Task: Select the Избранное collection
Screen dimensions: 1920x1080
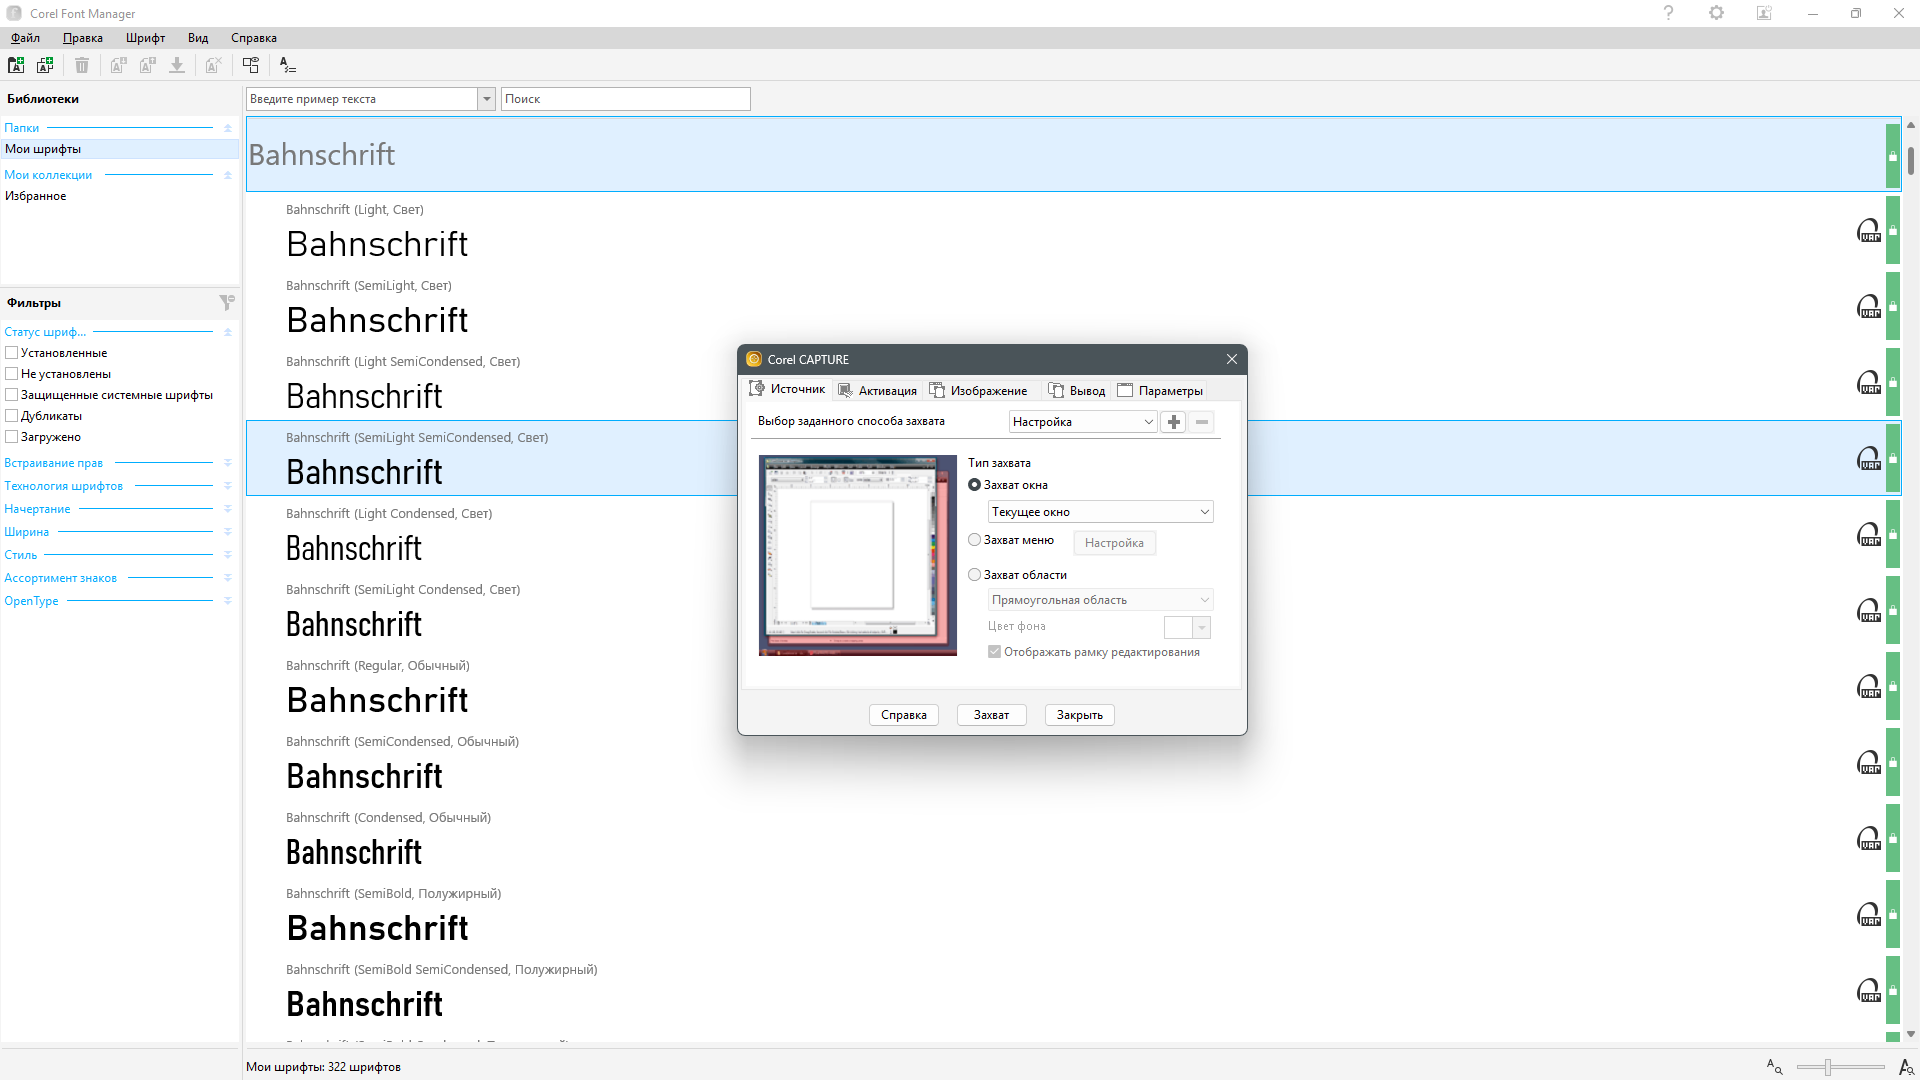Action: tap(120, 196)
